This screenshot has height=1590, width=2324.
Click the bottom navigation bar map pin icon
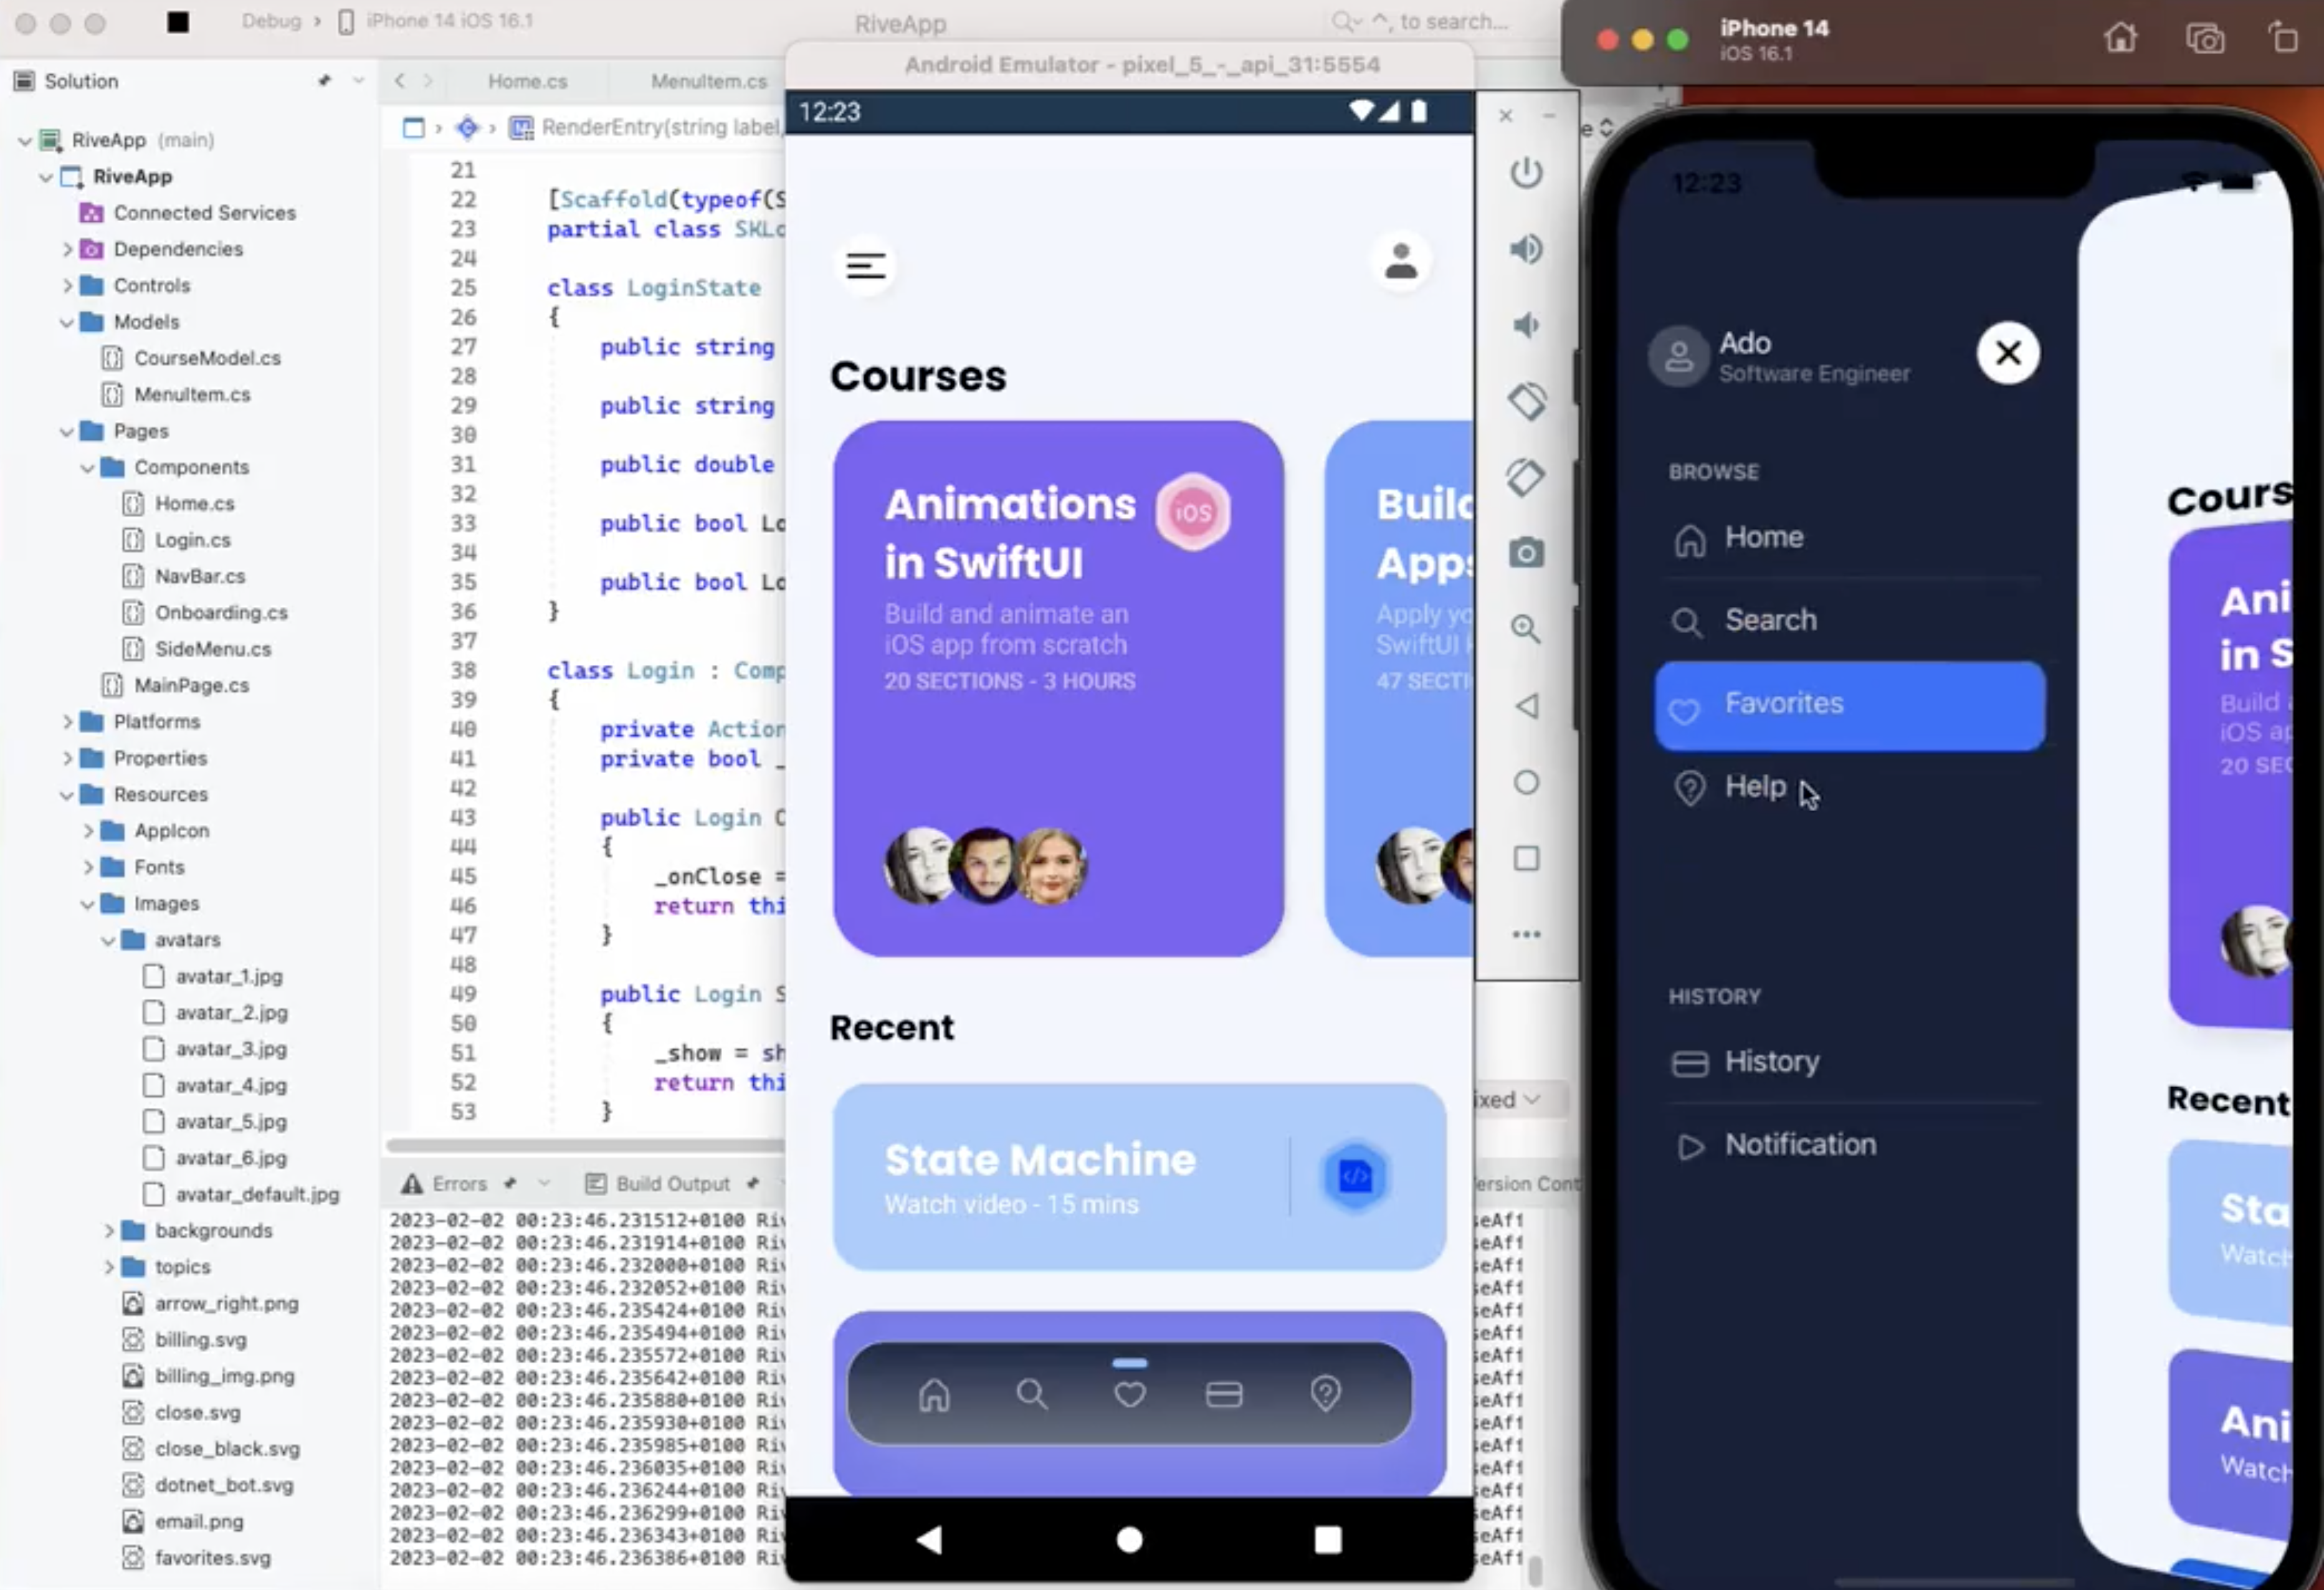click(1326, 1394)
